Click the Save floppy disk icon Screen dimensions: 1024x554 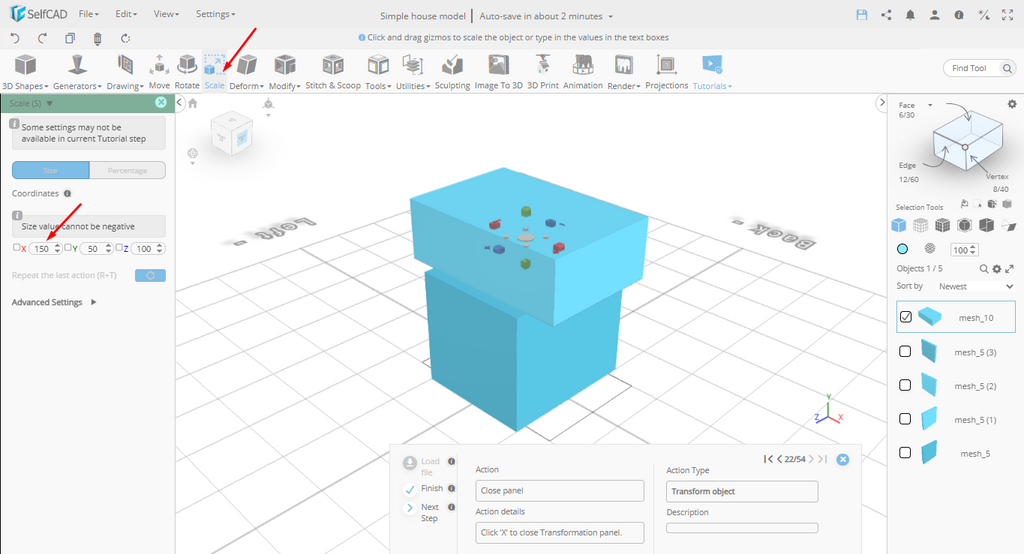point(862,15)
